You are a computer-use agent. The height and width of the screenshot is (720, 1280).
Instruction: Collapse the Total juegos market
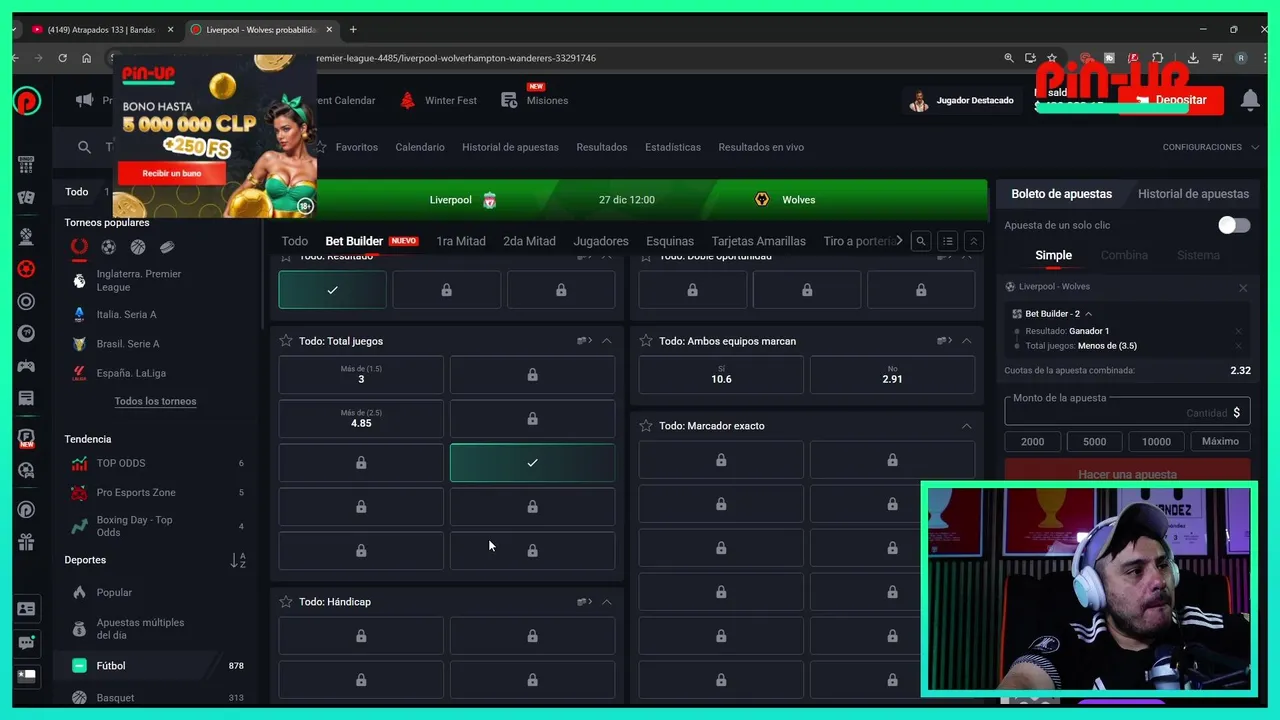tap(606, 341)
